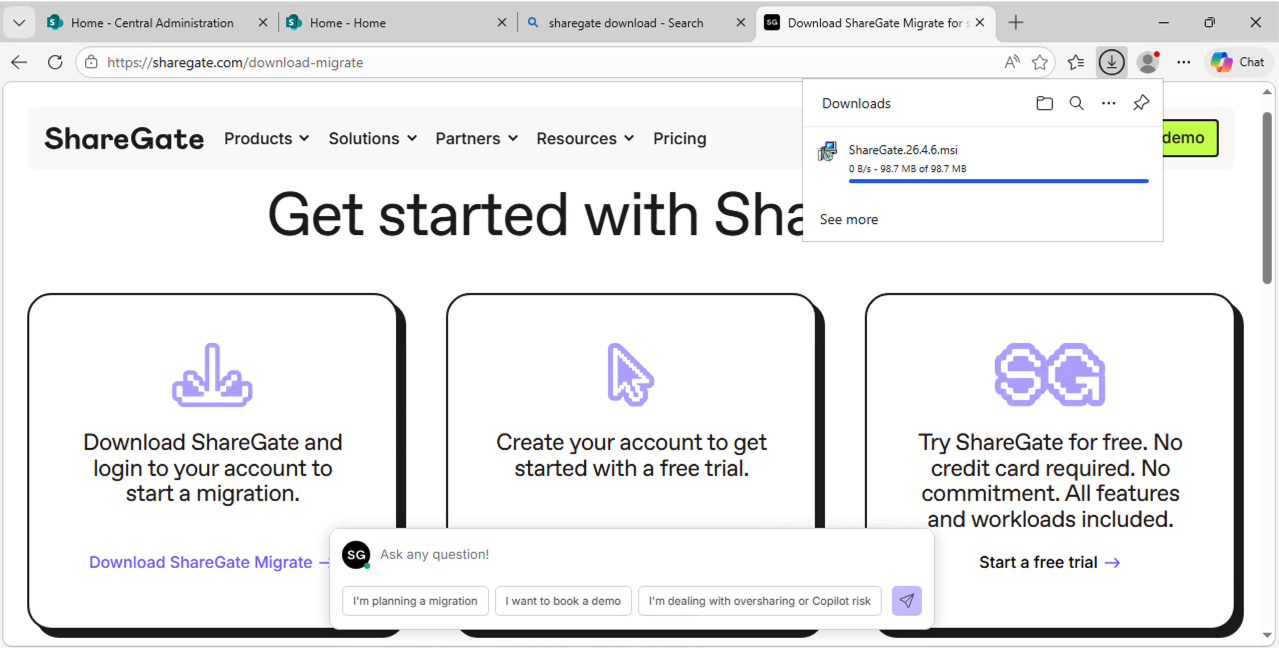The width and height of the screenshot is (1279, 648).
Task: Click the green demo button
Action: click(1190, 138)
